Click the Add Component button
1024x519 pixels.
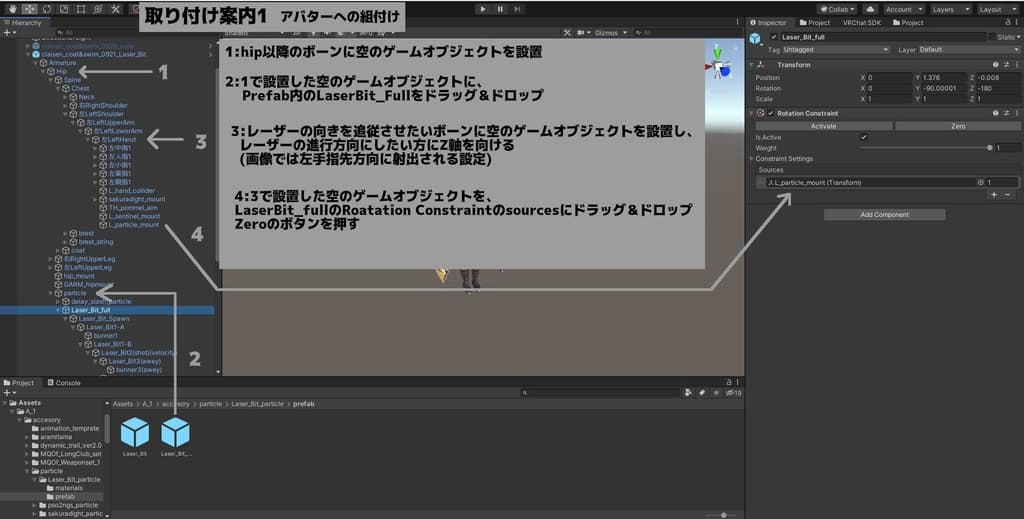point(884,215)
